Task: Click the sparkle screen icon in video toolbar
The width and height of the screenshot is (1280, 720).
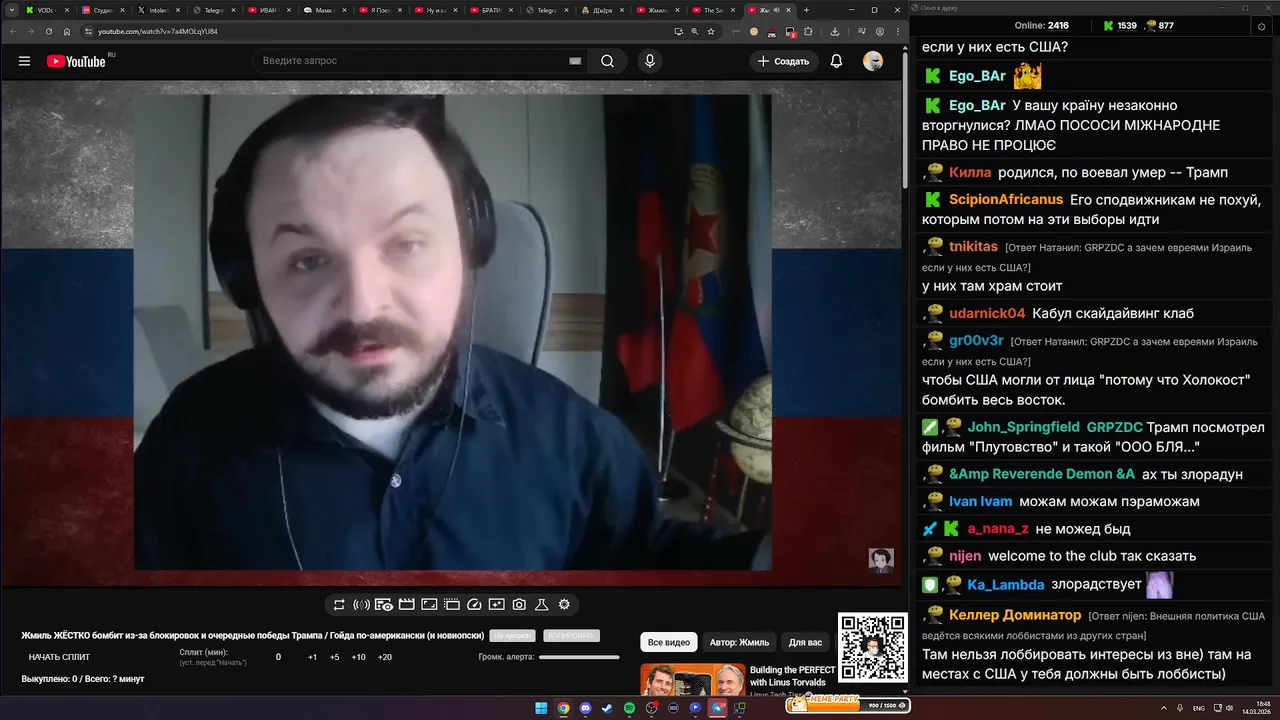Action: (x=497, y=605)
